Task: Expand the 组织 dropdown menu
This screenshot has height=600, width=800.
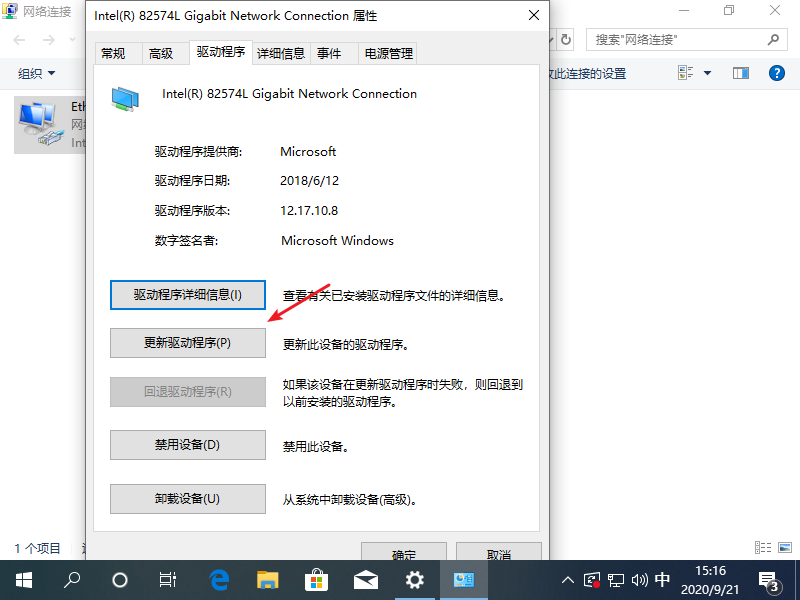Action: 37,74
